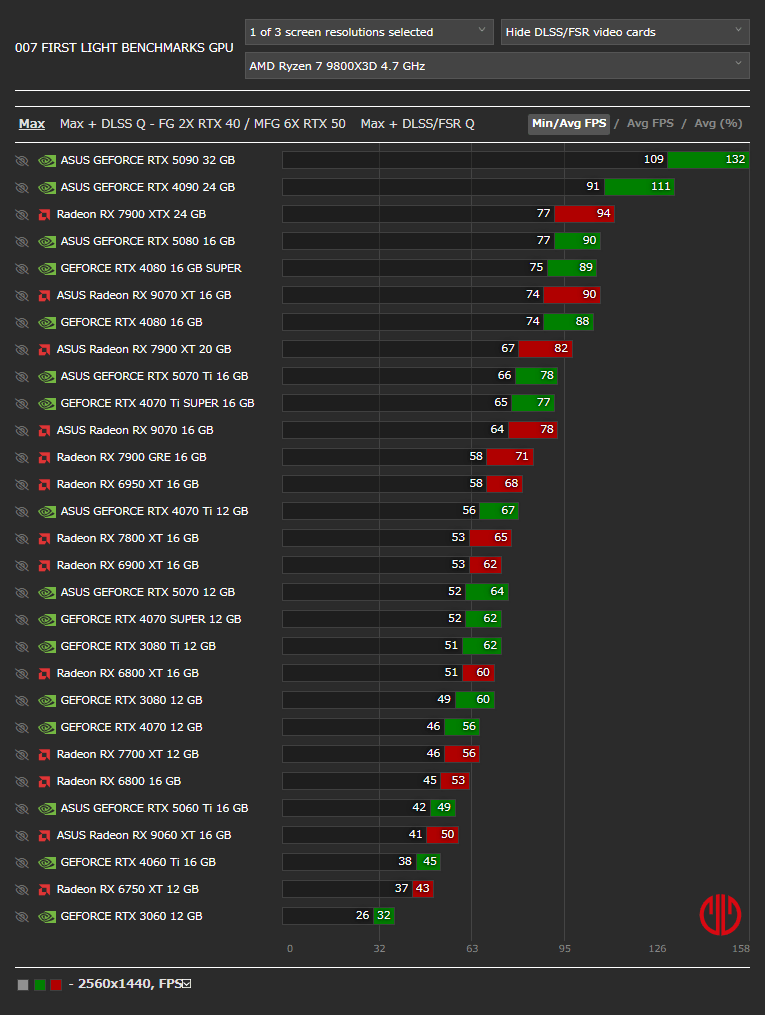The image size is (765, 1015).
Task: Click AMD logo beside Radeon RX 7900 GRE
Action: coord(45,458)
